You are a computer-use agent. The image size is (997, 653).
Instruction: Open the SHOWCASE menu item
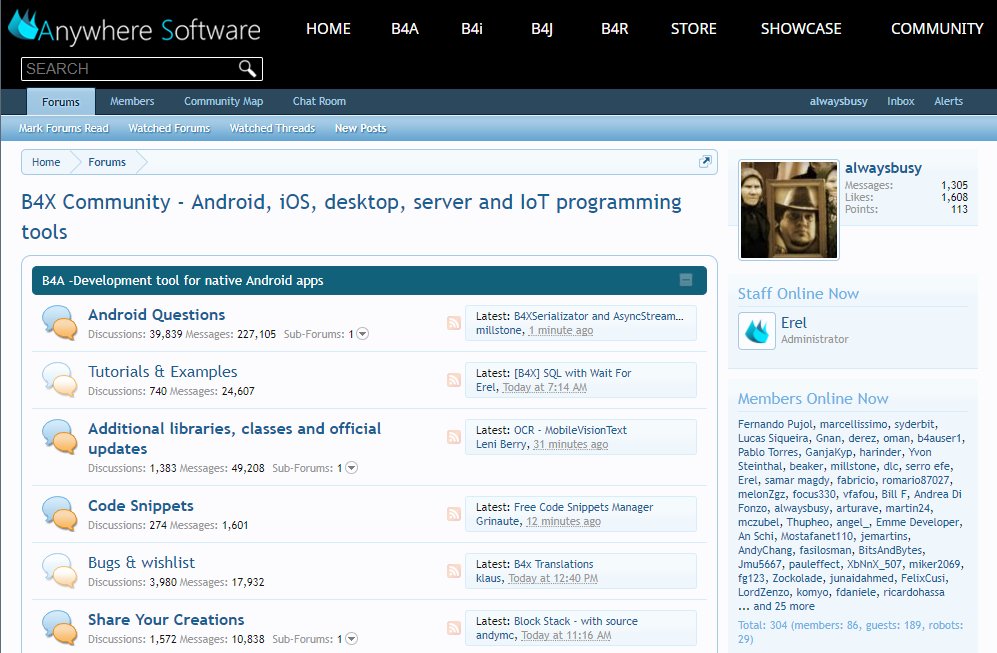[x=801, y=29]
